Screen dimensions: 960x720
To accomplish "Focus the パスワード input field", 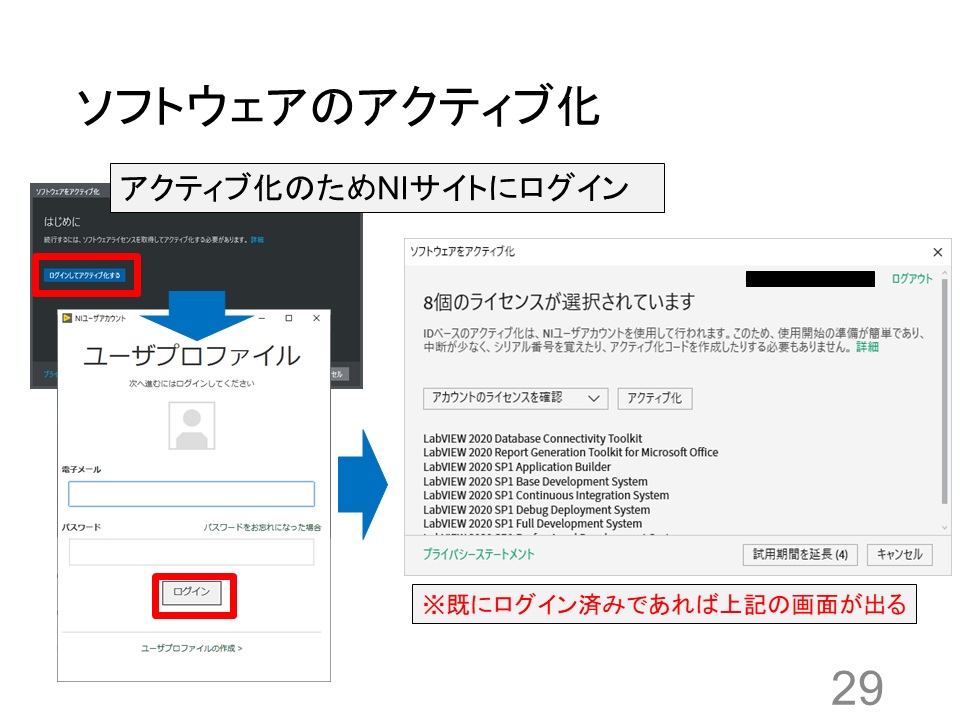I will [x=192, y=552].
